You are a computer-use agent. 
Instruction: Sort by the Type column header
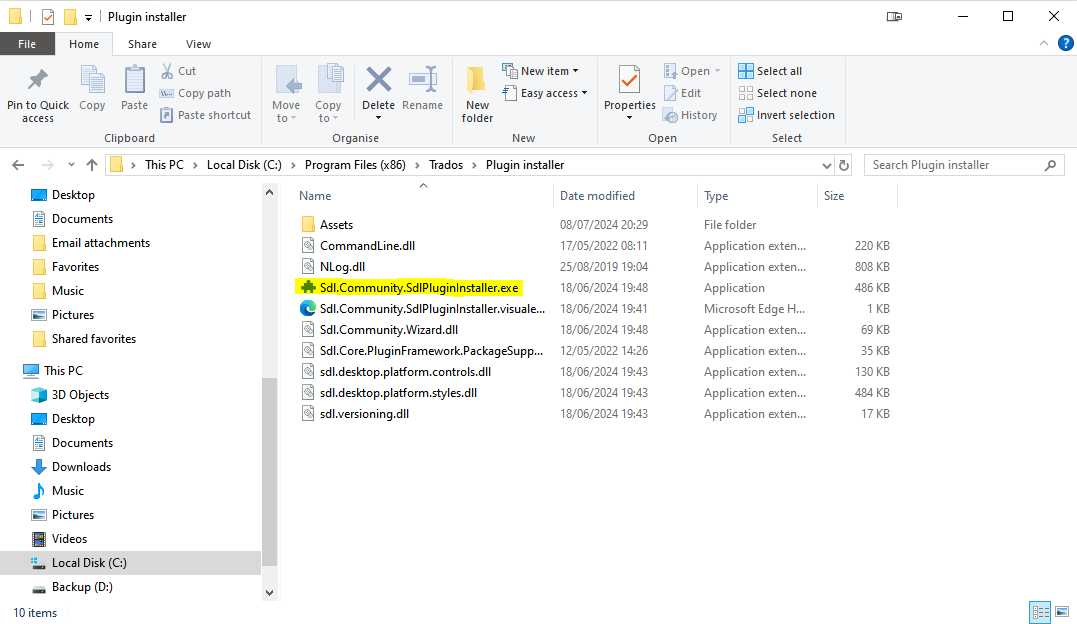(x=716, y=196)
